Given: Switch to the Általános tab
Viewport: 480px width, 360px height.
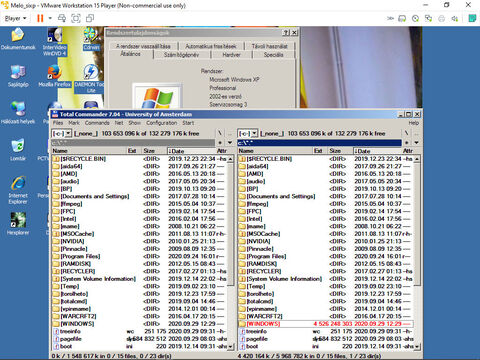Looking at the screenshot, I should tap(130, 54).
